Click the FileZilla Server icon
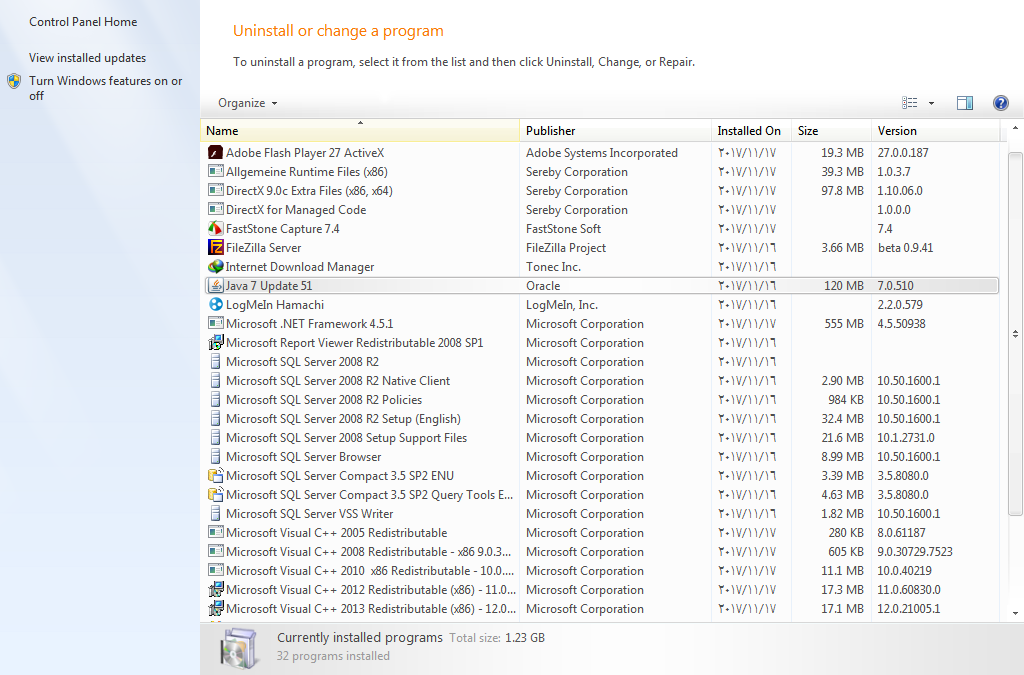The width and height of the screenshot is (1024, 675). (216, 247)
